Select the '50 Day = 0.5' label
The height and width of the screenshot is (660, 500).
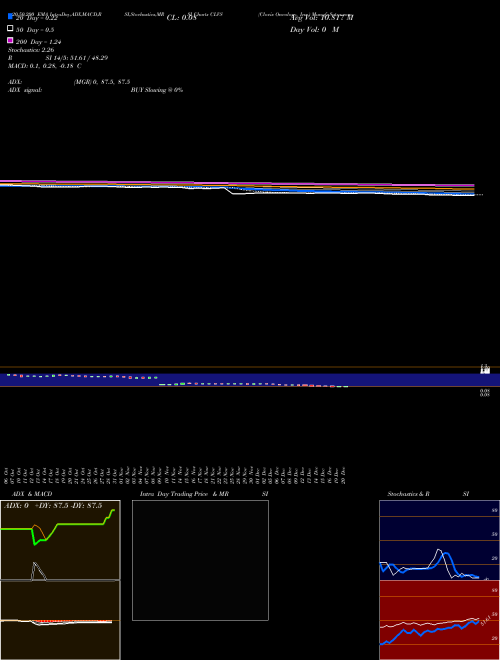[35, 30]
